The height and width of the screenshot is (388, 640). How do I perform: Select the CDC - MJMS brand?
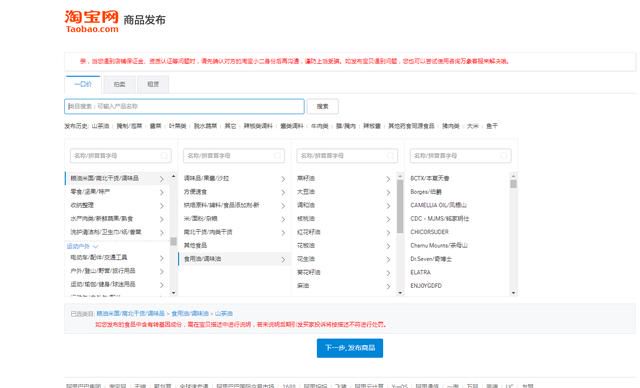pos(440,219)
